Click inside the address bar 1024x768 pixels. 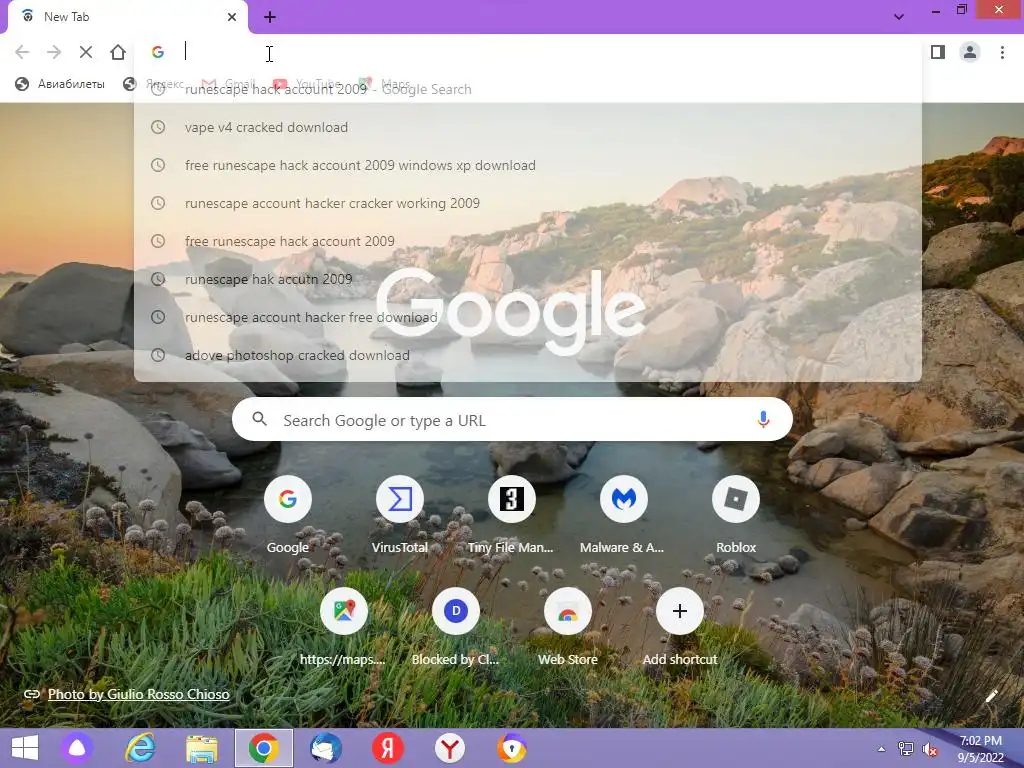click(528, 52)
